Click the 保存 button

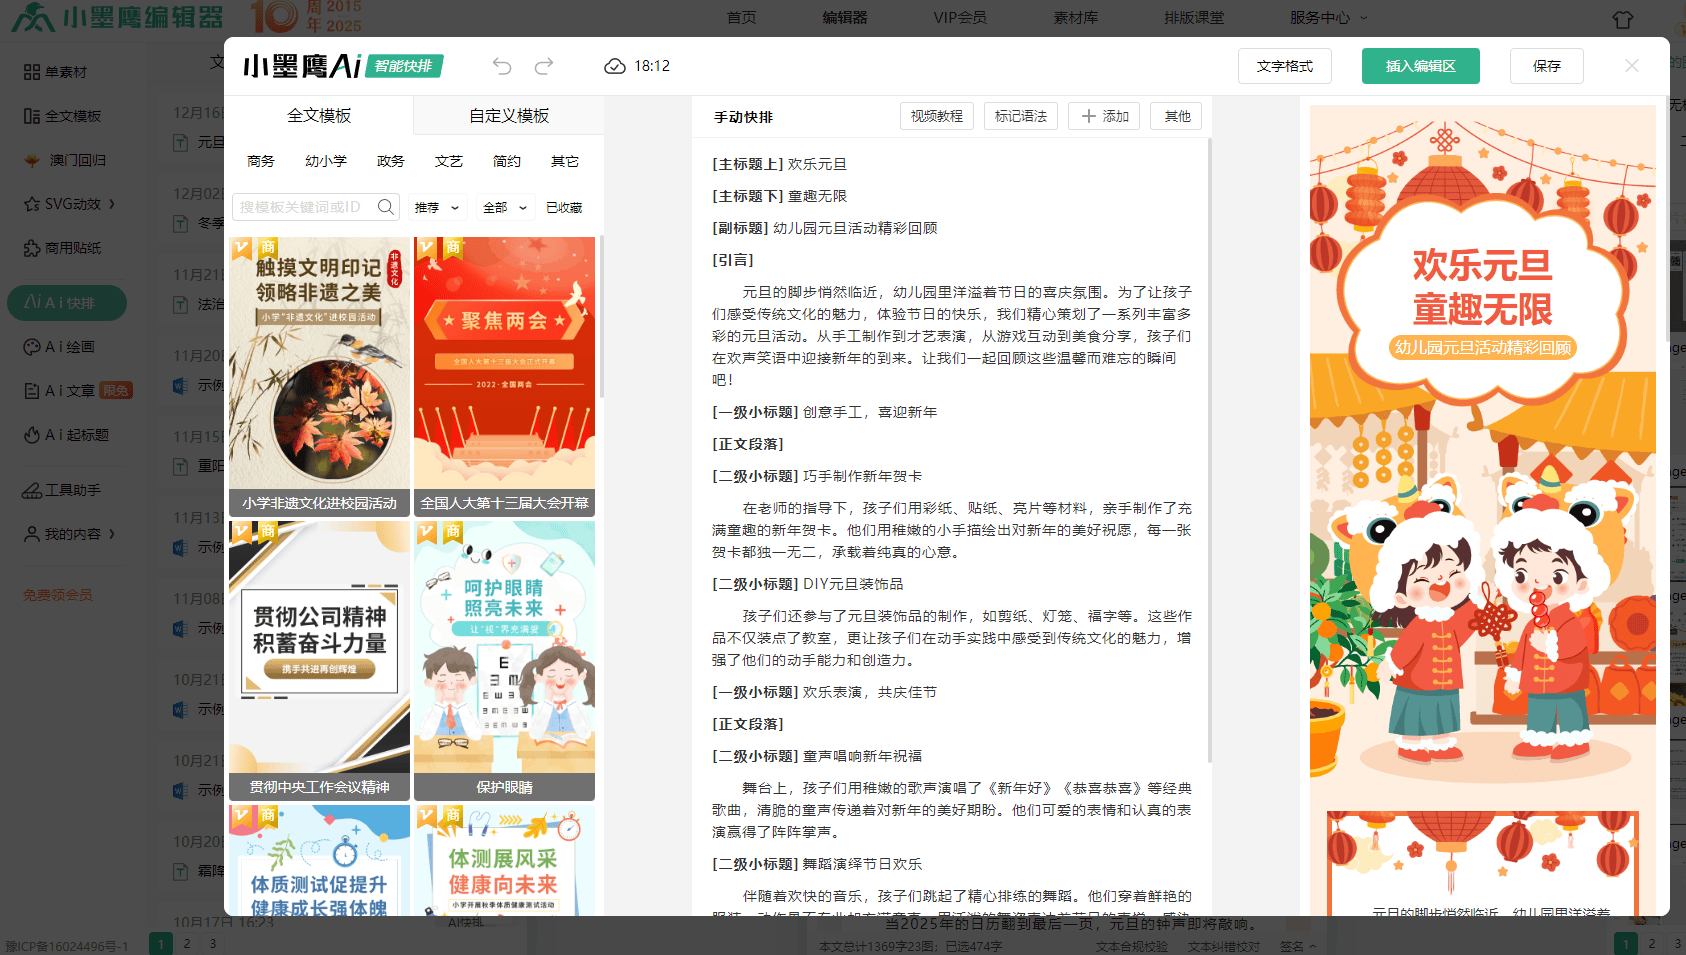[1547, 66]
